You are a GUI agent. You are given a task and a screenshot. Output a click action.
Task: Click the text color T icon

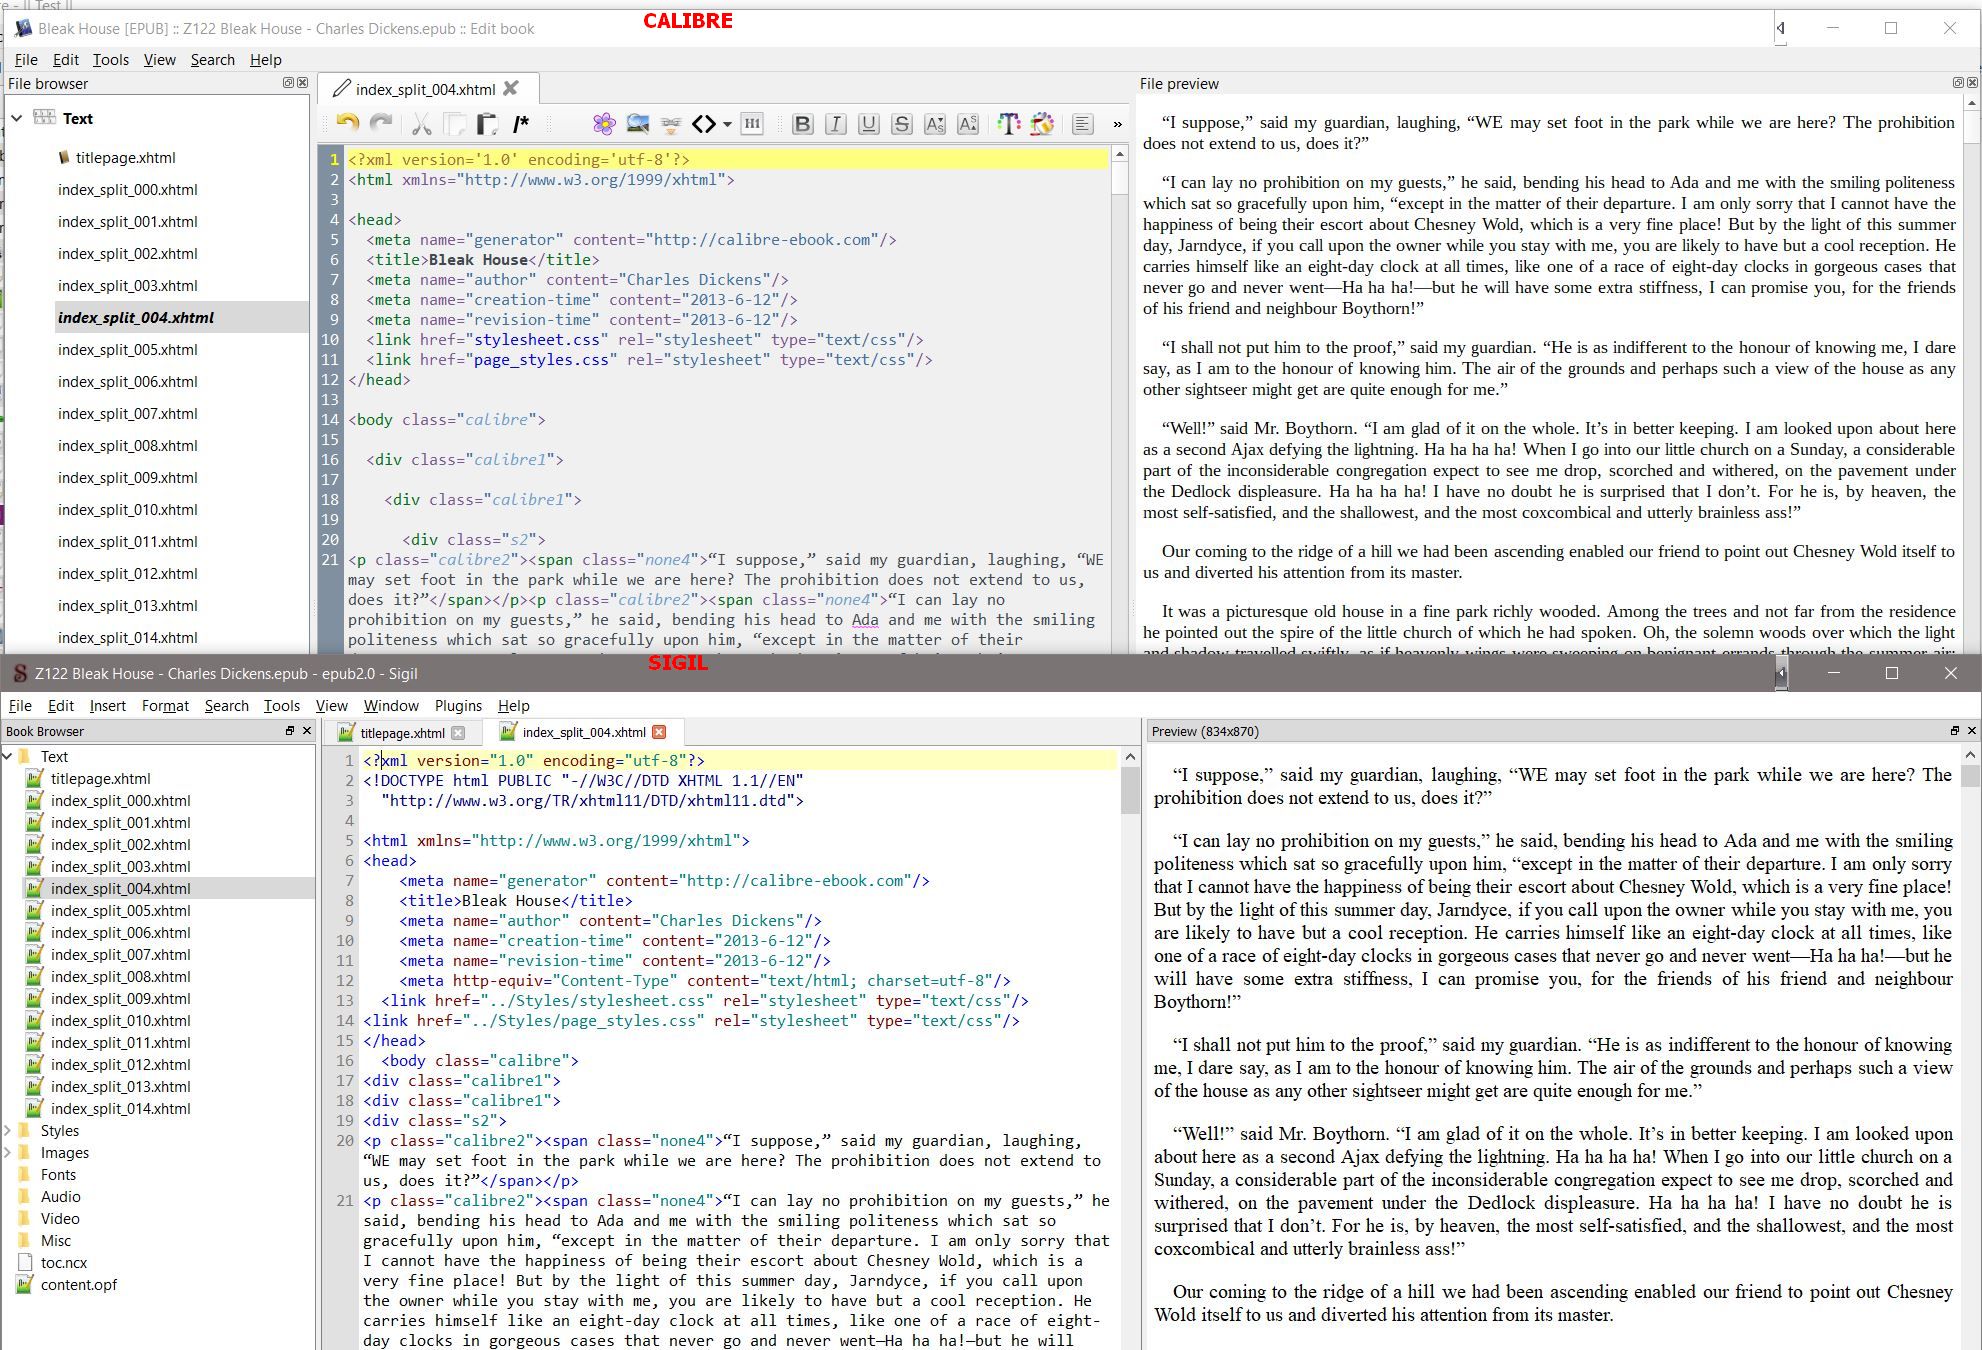coord(1008,124)
